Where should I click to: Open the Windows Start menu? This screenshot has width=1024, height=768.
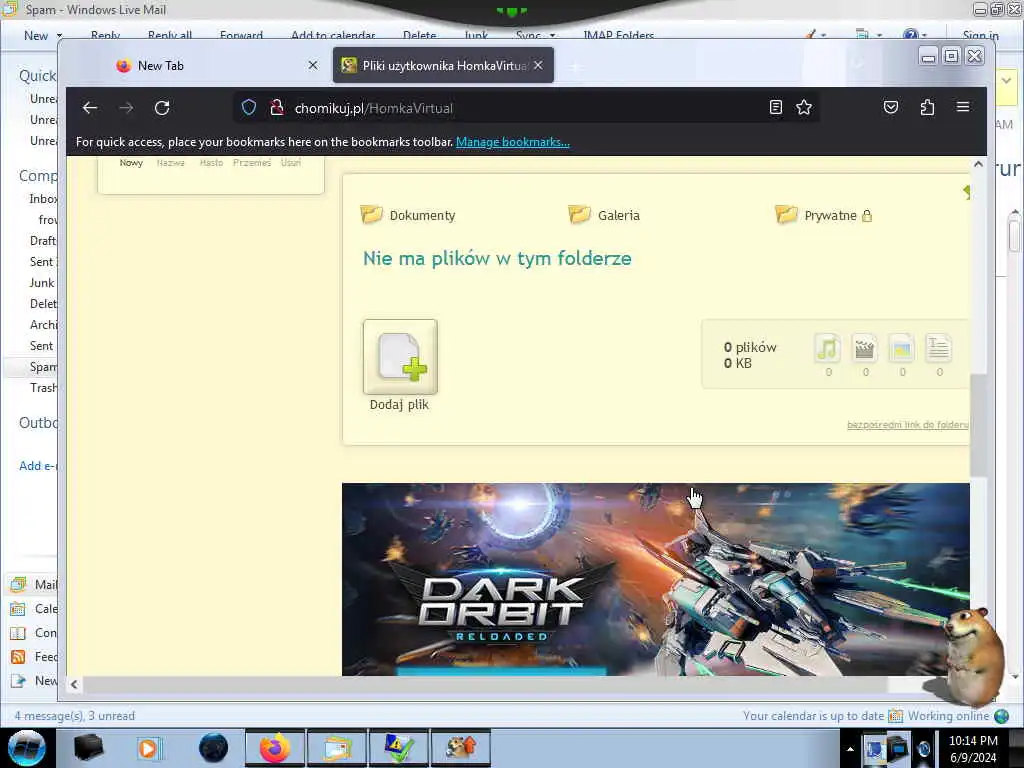pos(26,748)
